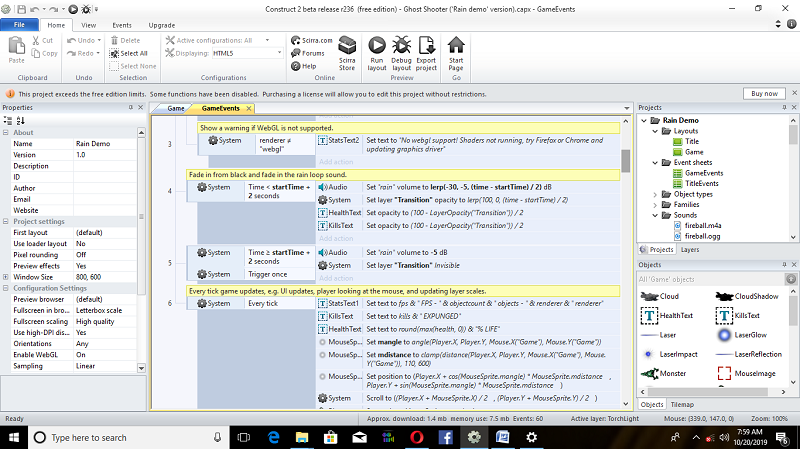Show categorized properties view icon
The height and width of the screenshot is (449, 800).
point(8,120)
